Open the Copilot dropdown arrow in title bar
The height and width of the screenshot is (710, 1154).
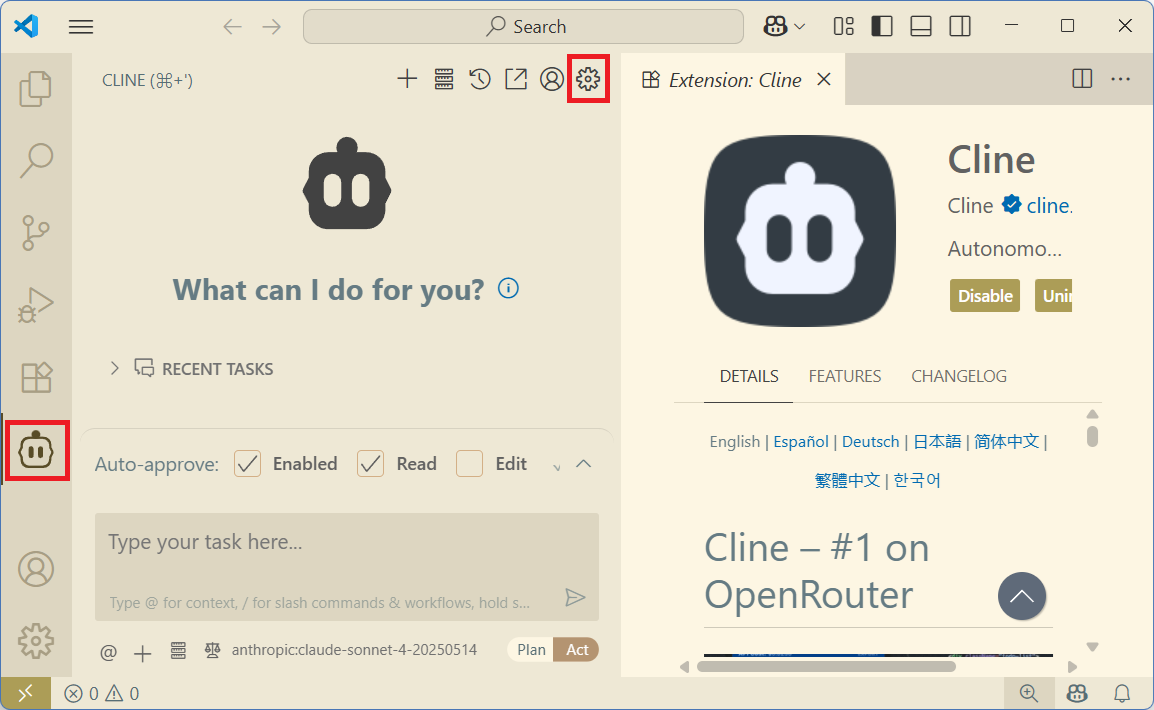[x=799, y=27]
